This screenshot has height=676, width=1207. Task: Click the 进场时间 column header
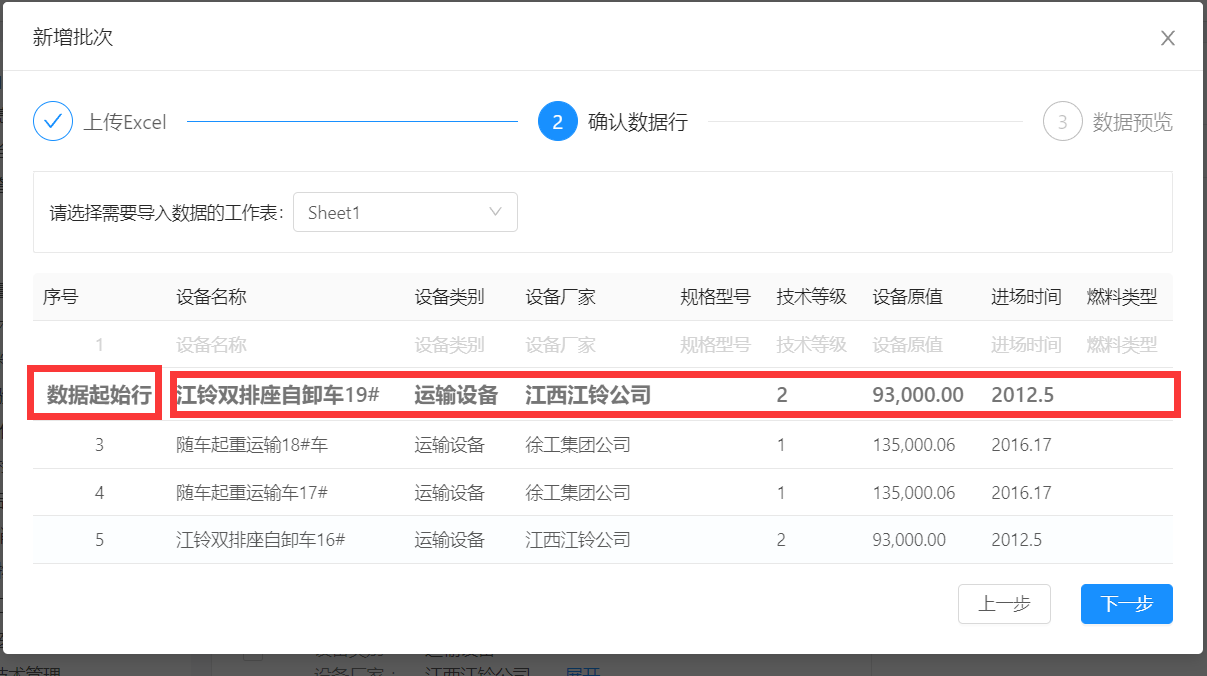(1026, 297)
